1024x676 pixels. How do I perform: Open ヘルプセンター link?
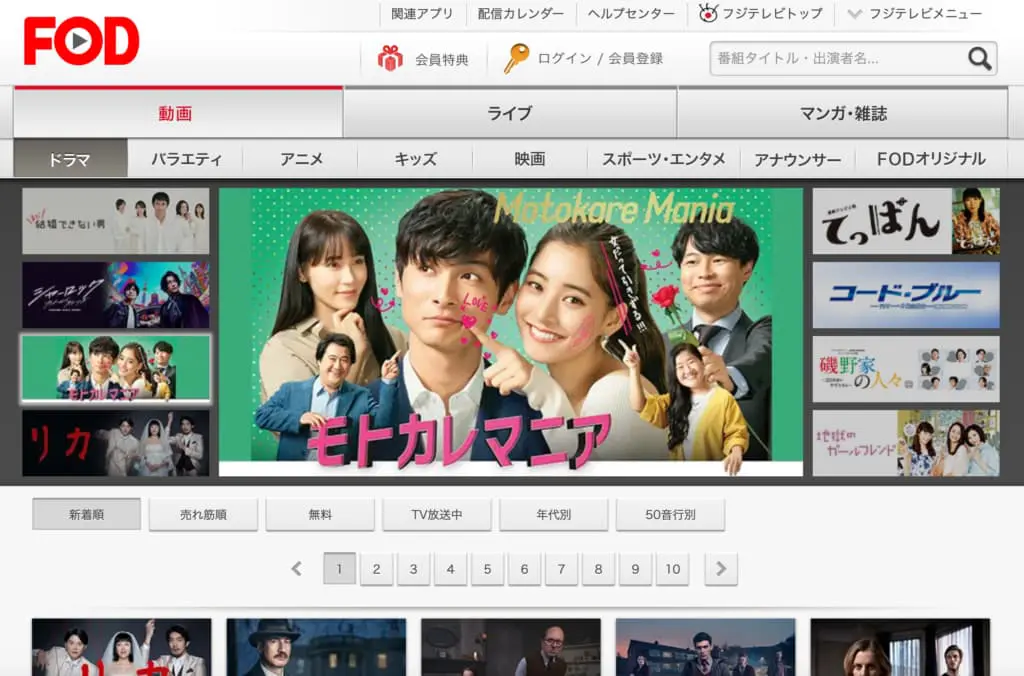click(631, 14)
